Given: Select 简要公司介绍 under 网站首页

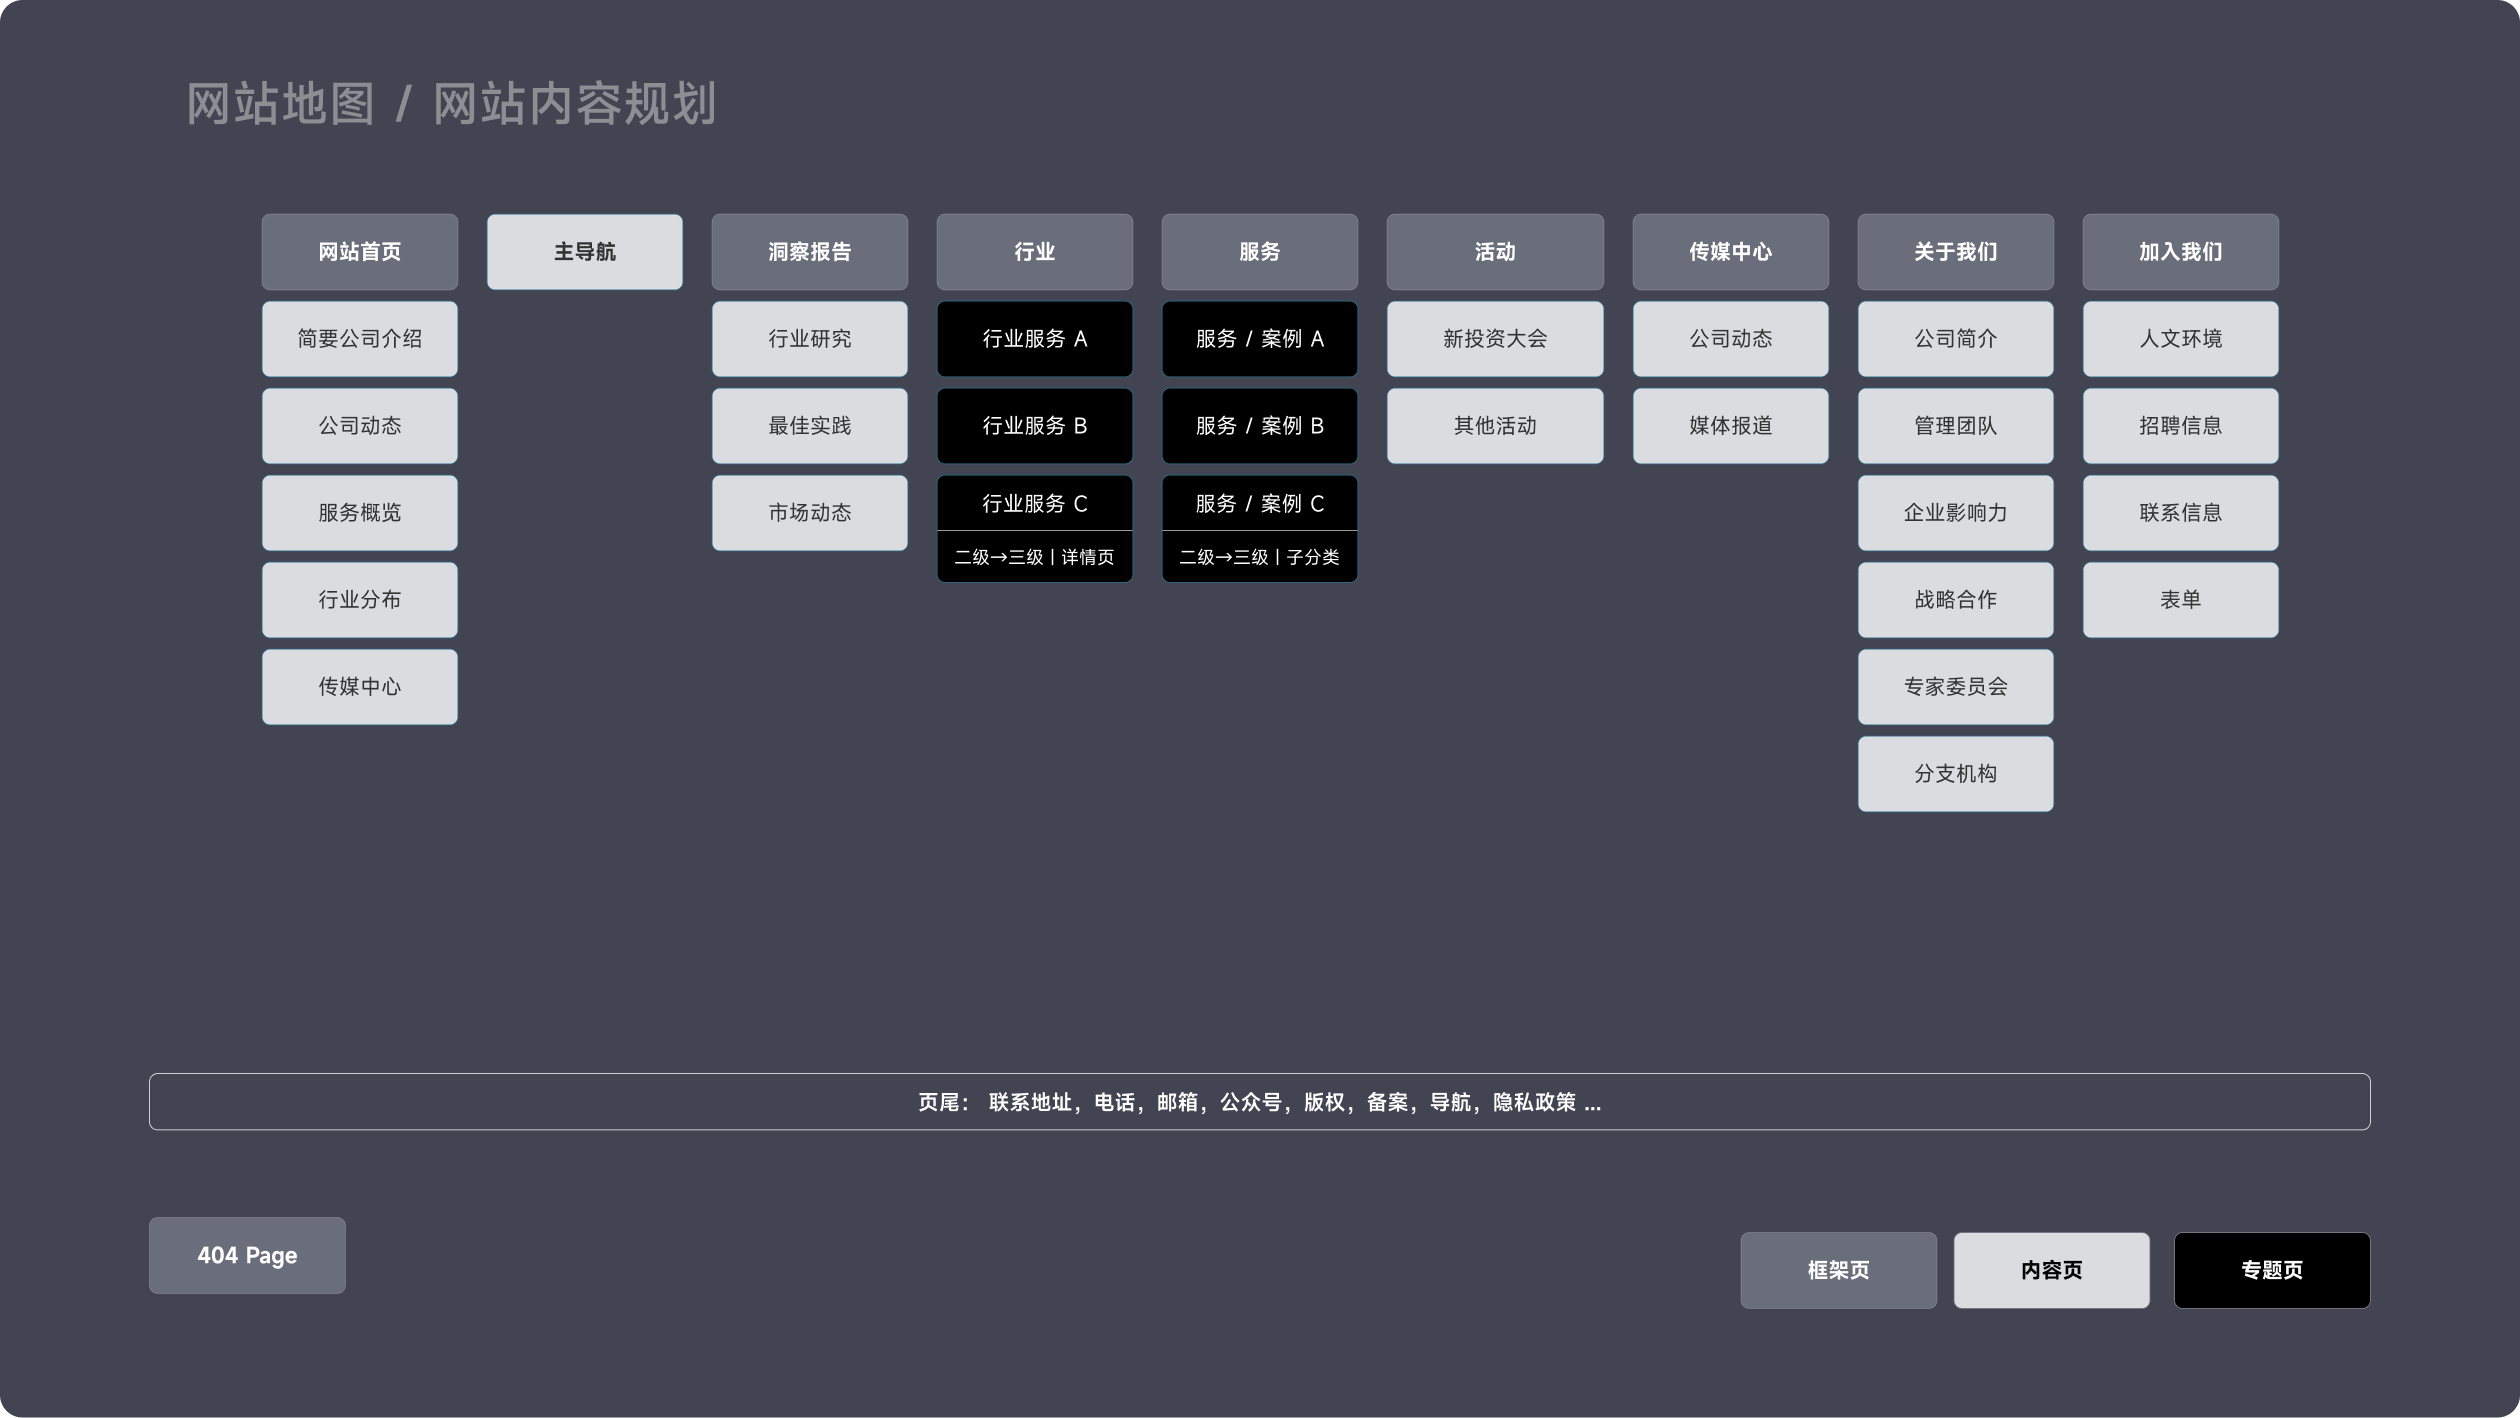Looking at the screenshot, I should [359, 339].
